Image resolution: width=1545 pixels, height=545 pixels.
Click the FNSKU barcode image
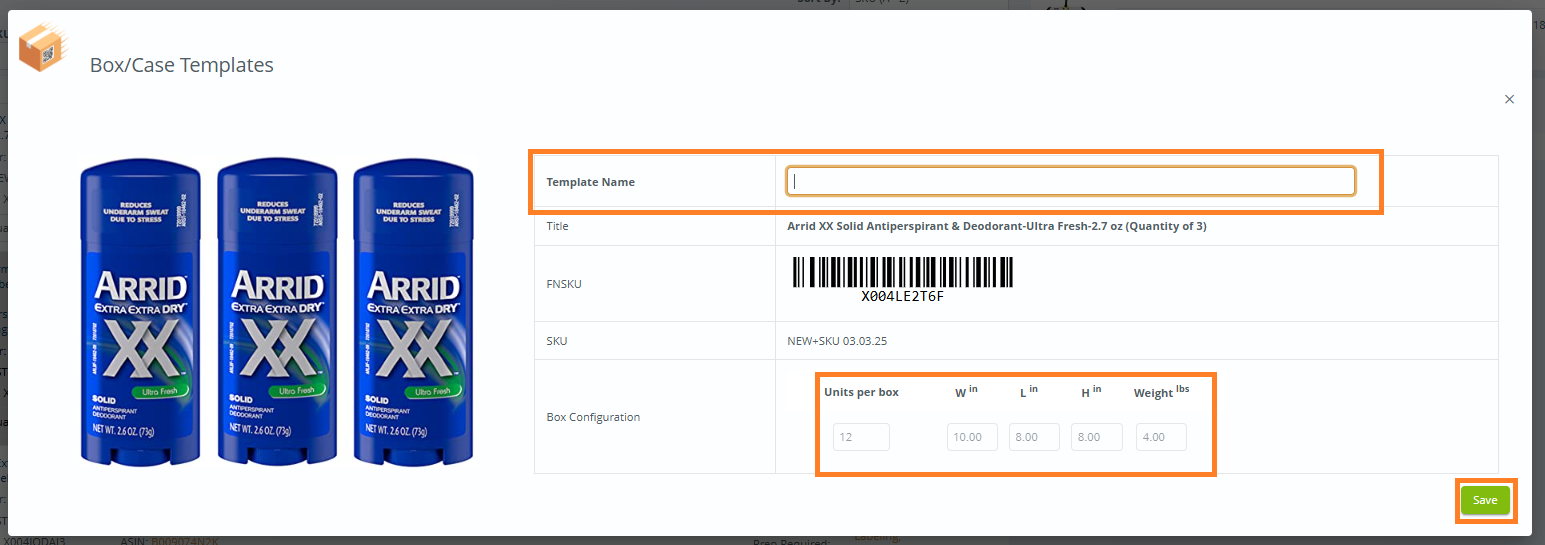902,273
